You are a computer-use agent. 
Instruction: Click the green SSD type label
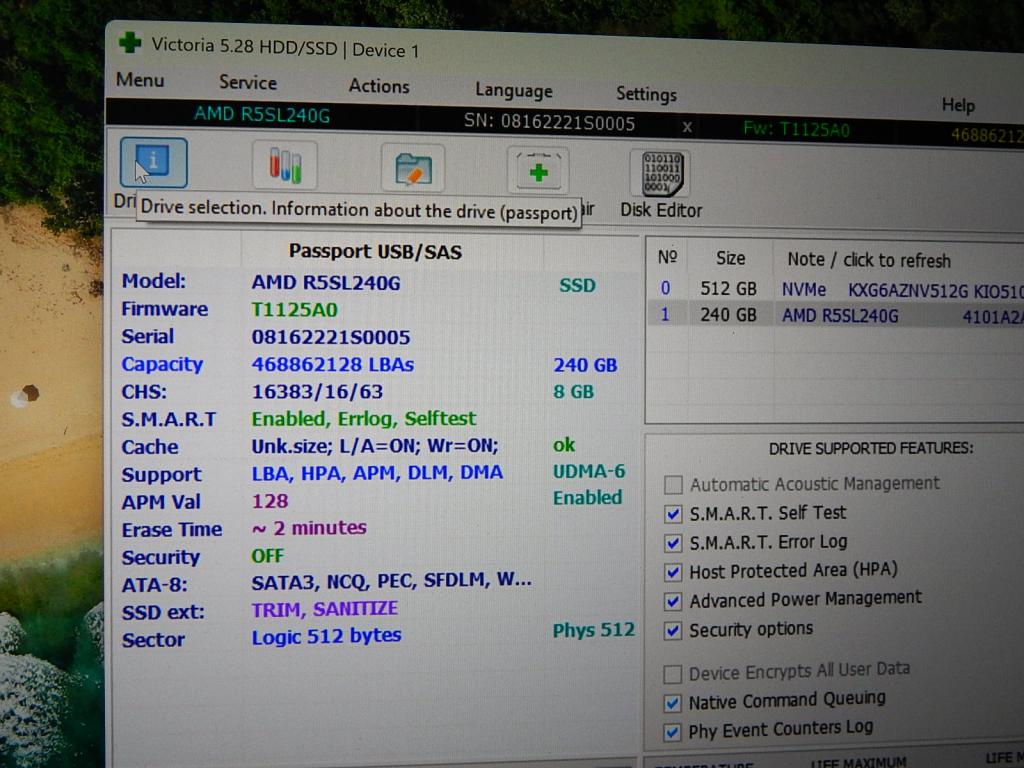(577, 285)
